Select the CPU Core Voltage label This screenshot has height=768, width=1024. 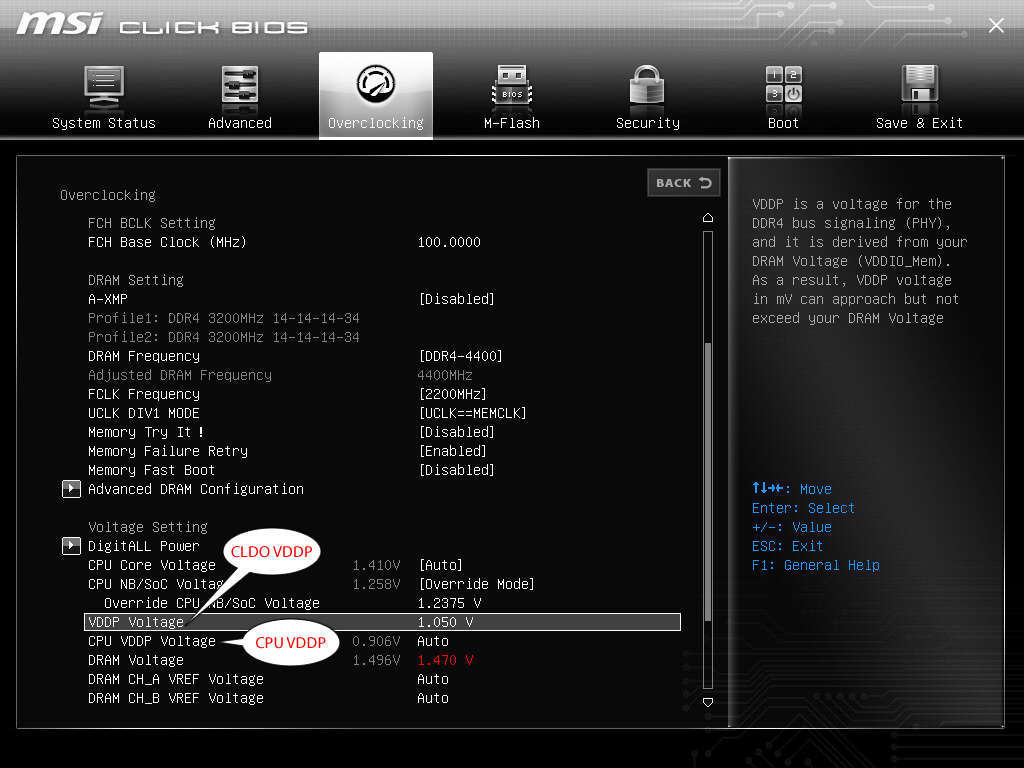point(152,565)
